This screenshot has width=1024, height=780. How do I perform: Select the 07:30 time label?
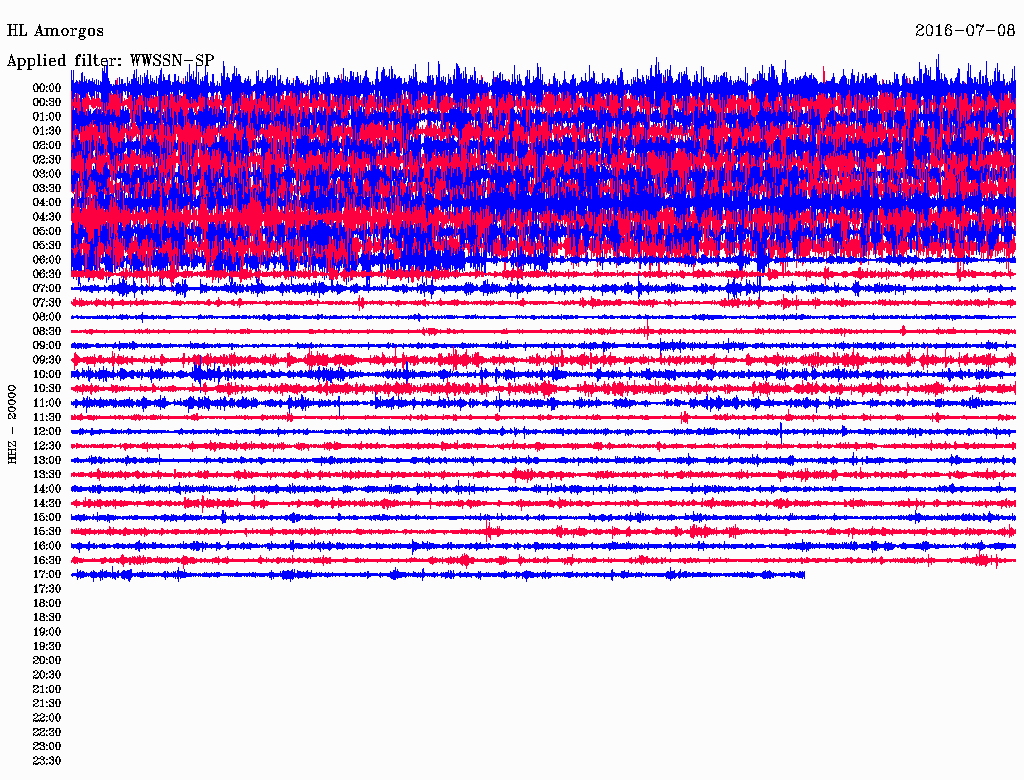click(47, 302)
